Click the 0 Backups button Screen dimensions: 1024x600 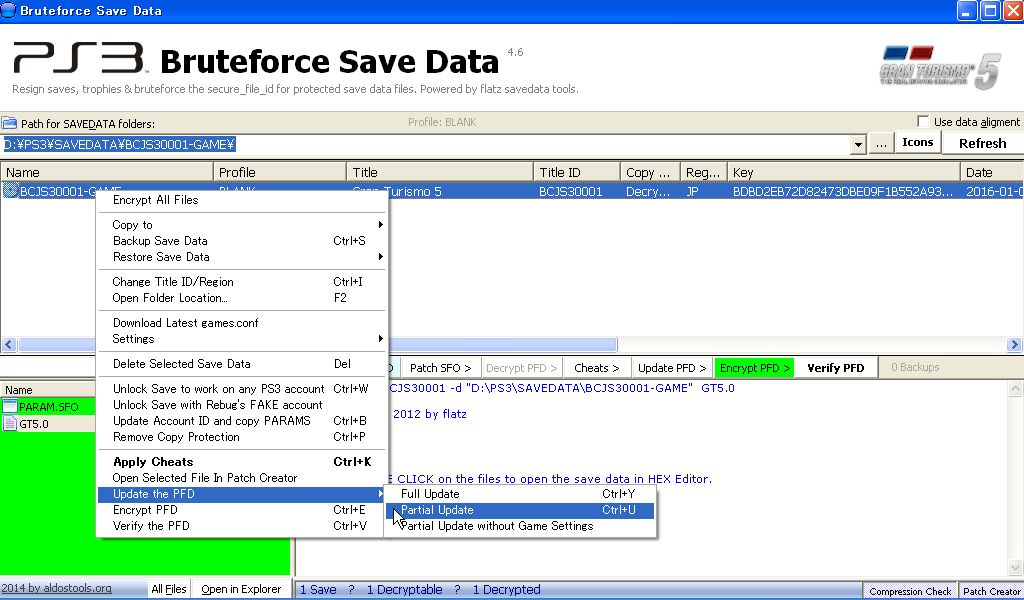point(915,368)
